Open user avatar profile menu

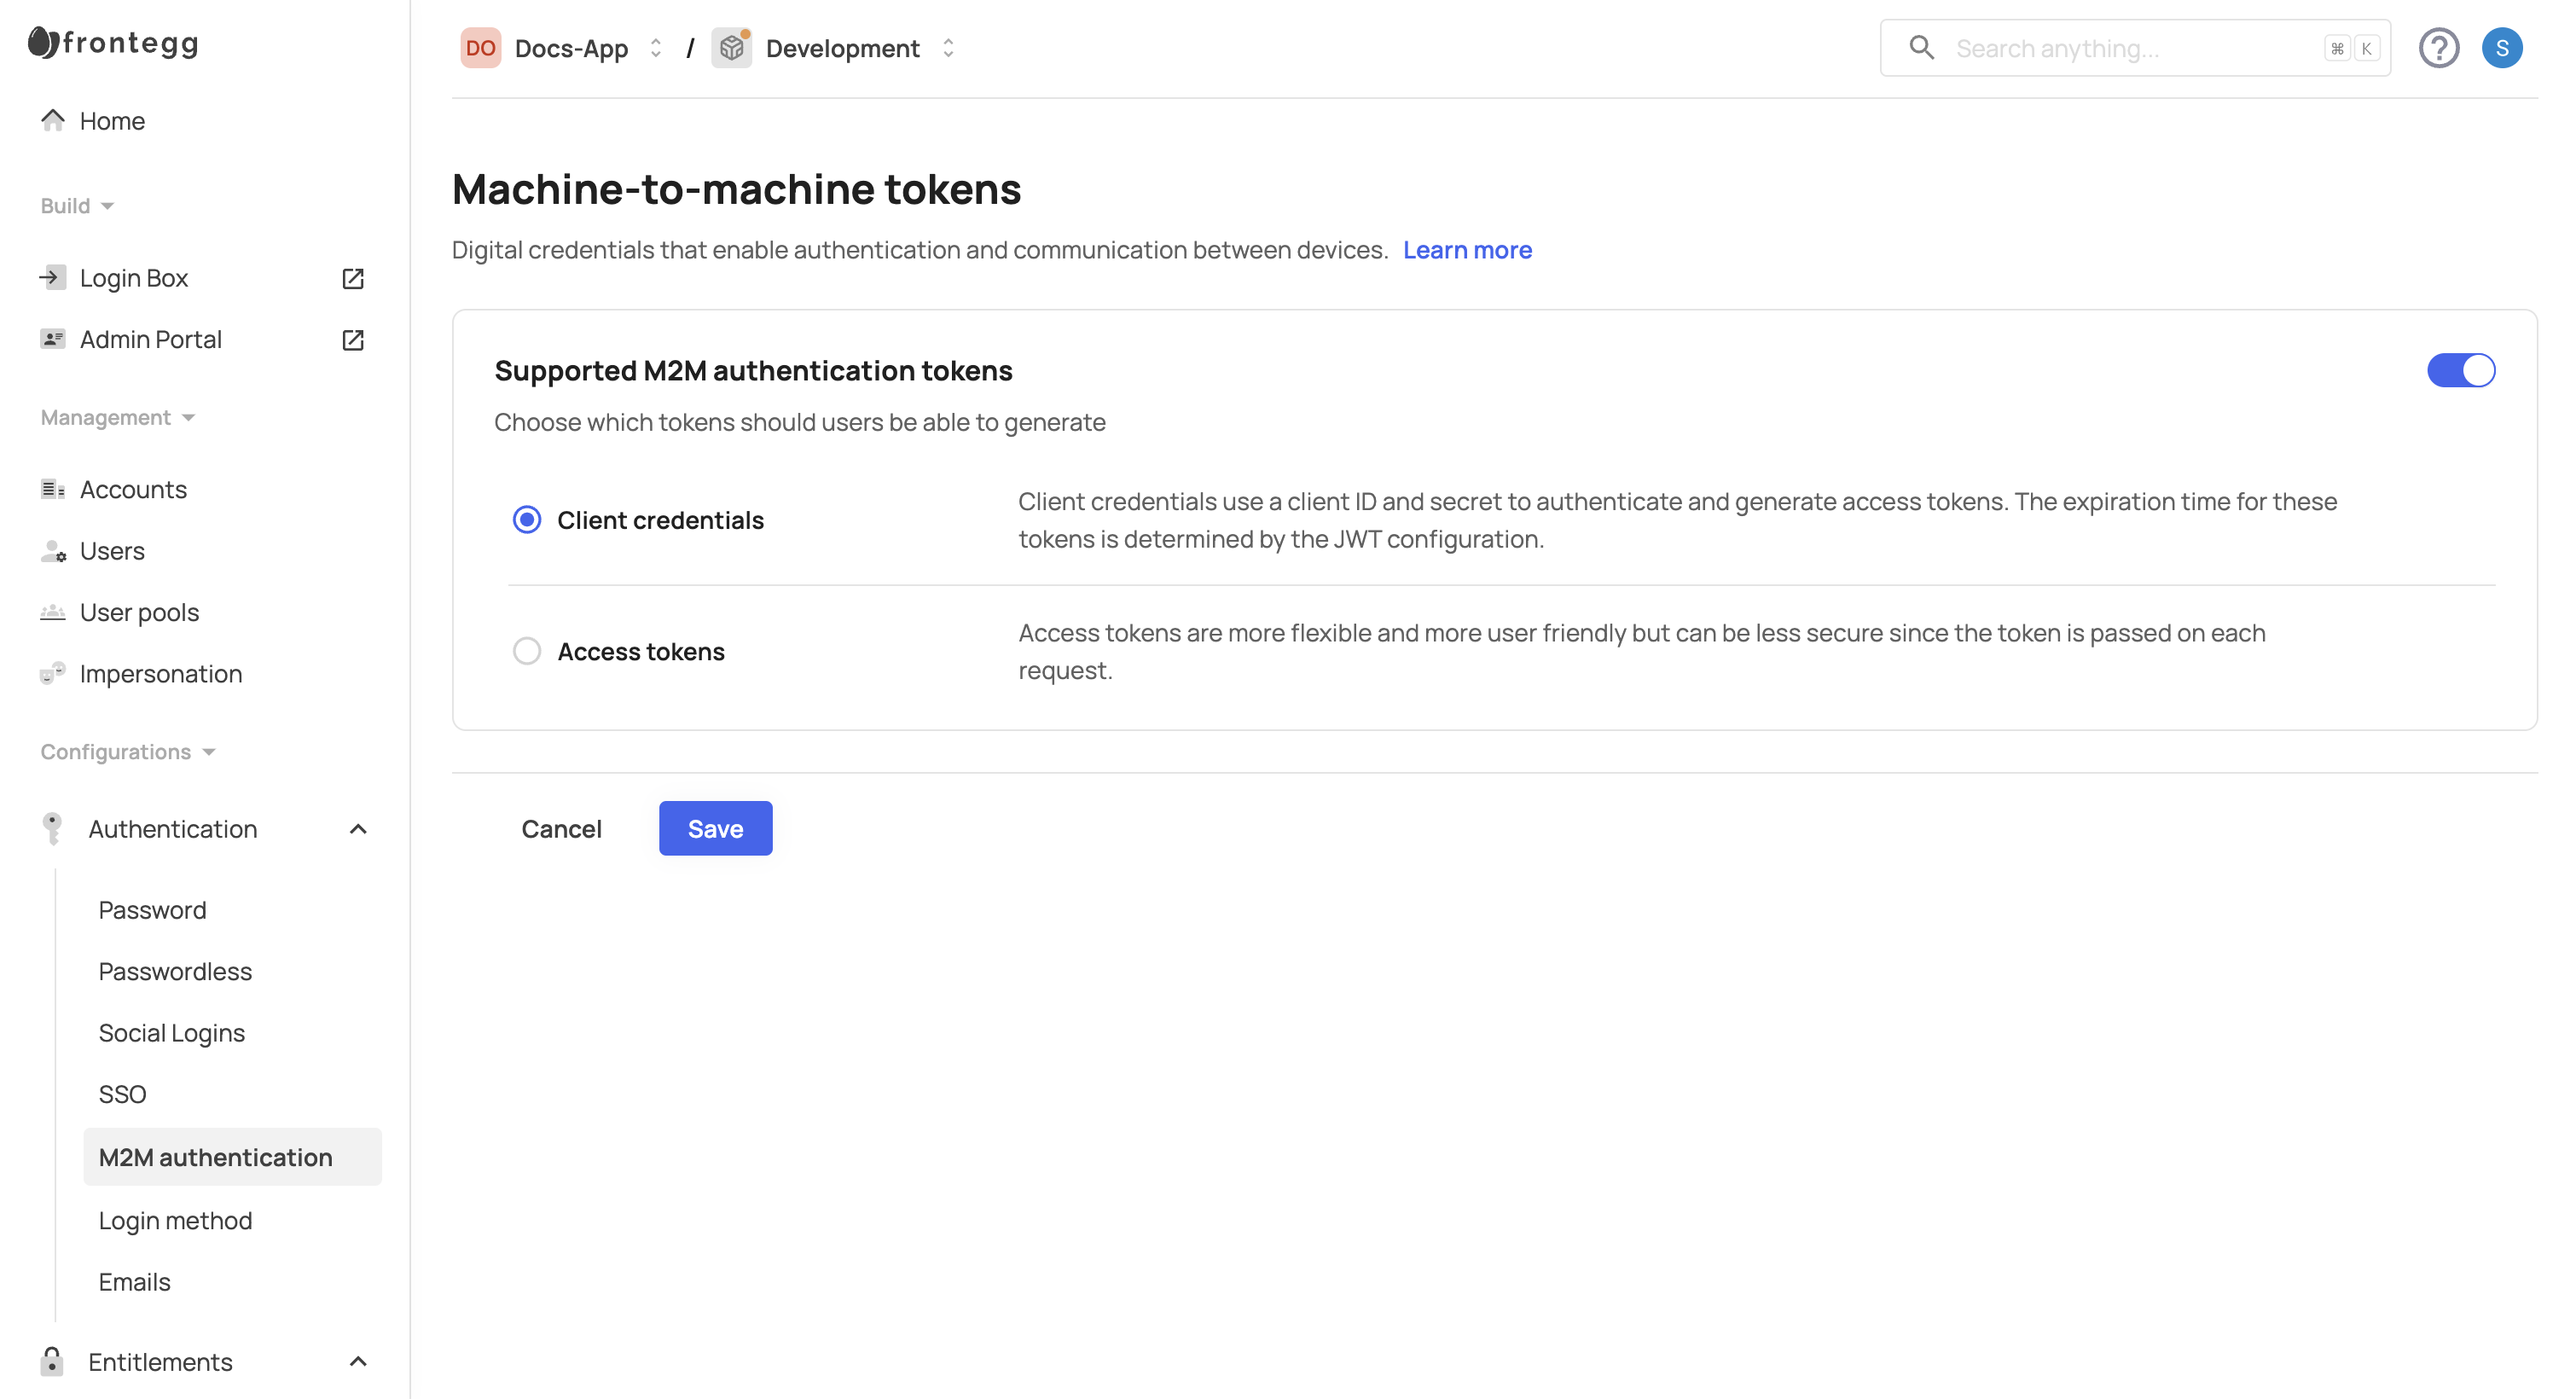[2501, 48]
